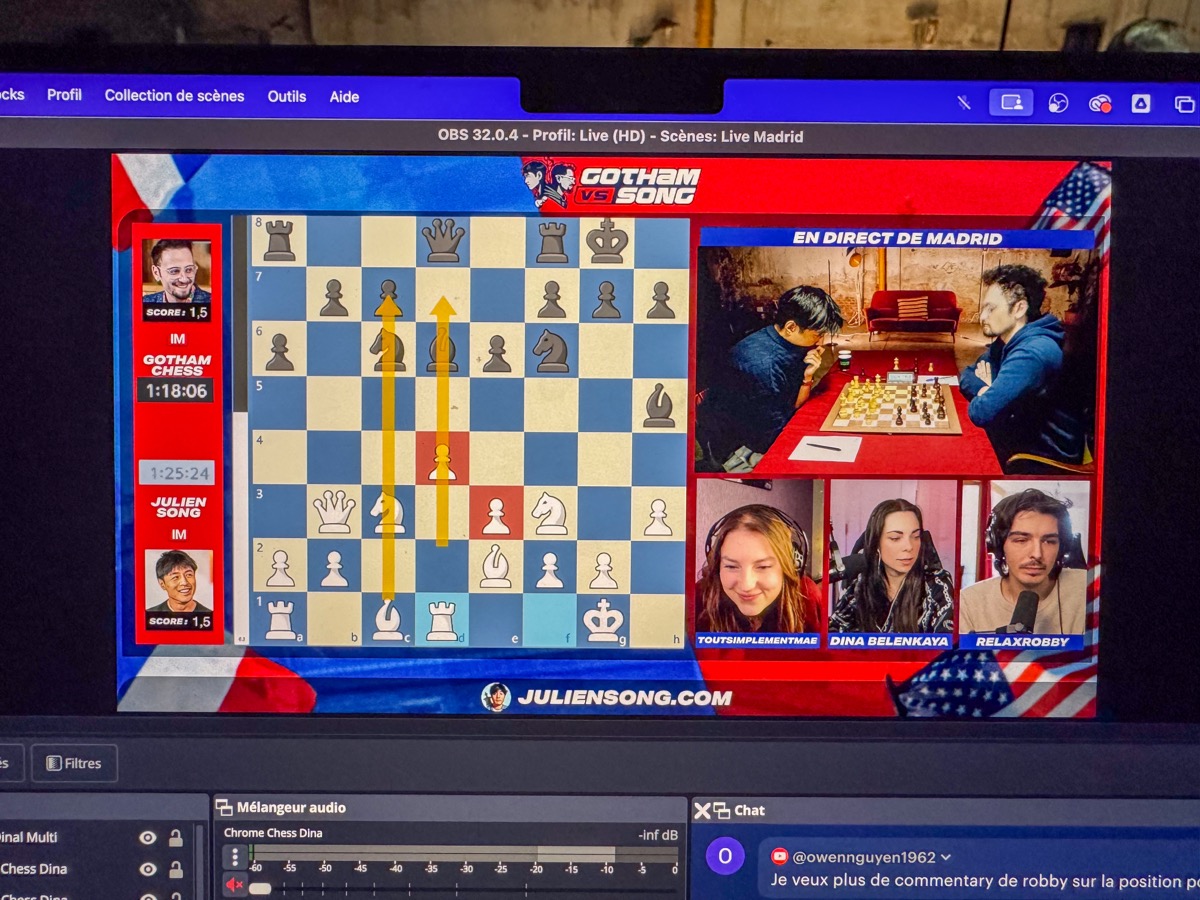Click the OBS swirl icon in macOS menu bar
1200x900 pixels.
(1056, 101)
